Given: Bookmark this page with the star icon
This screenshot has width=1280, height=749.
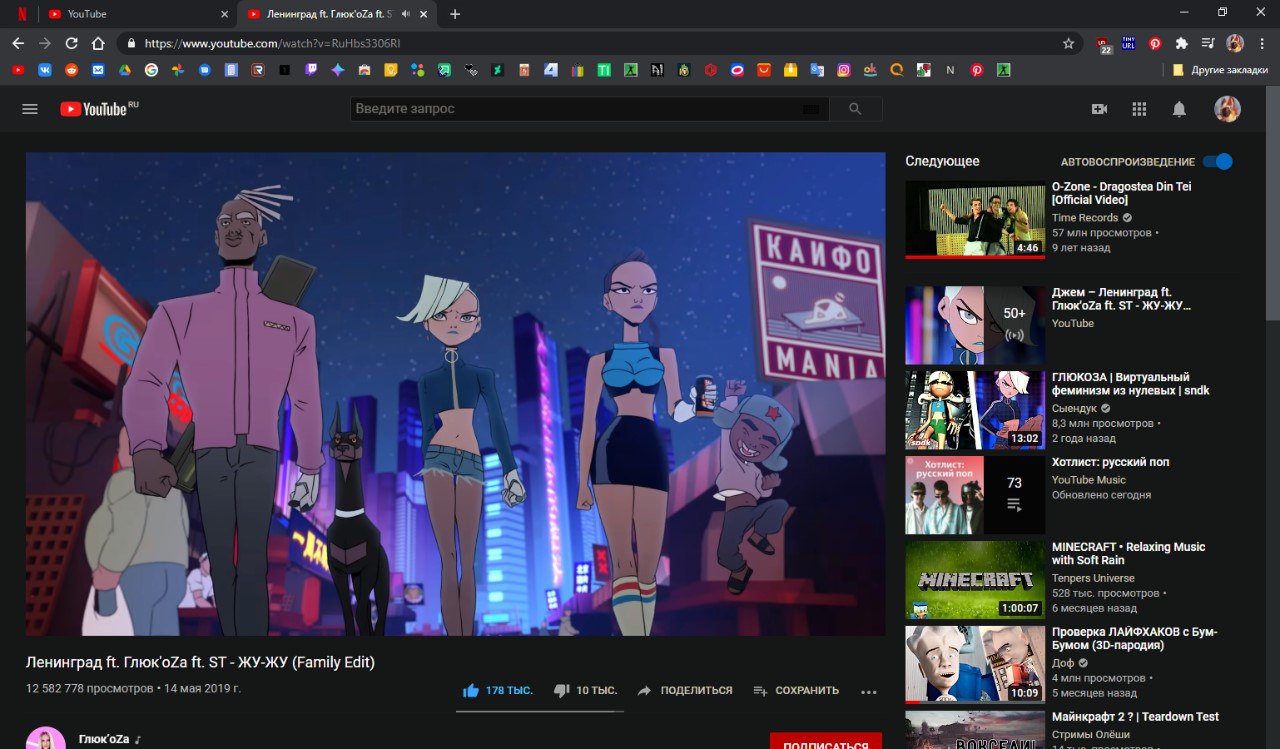Looking at the screenshot, I should tap(1068, 43).
